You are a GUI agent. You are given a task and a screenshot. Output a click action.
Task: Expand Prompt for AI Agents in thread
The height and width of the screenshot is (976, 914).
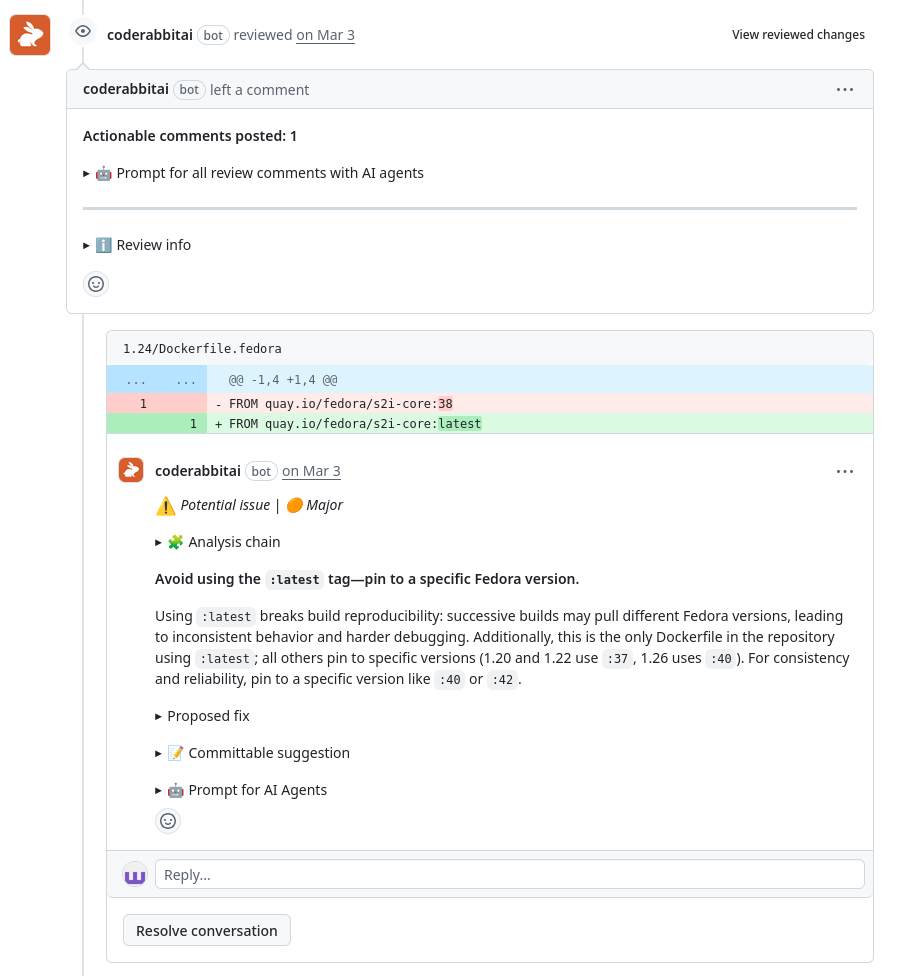point(247,790)
